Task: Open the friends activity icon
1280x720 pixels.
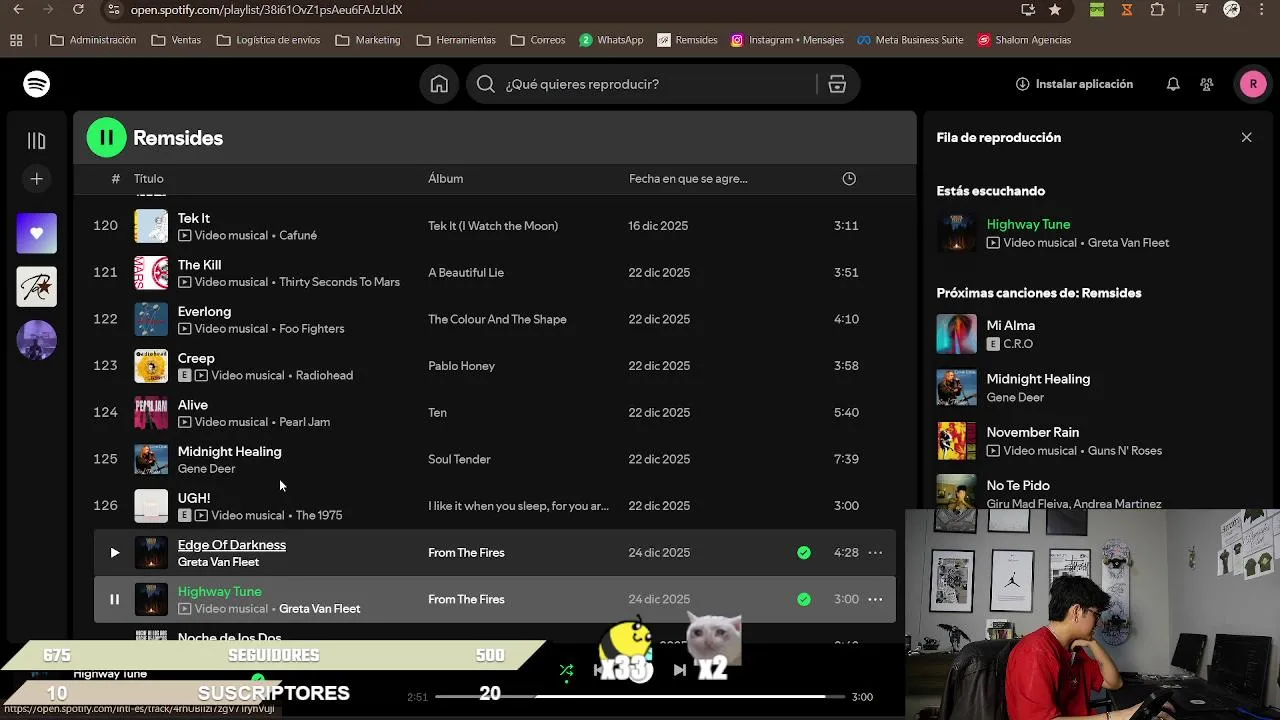Action: 1207,84
